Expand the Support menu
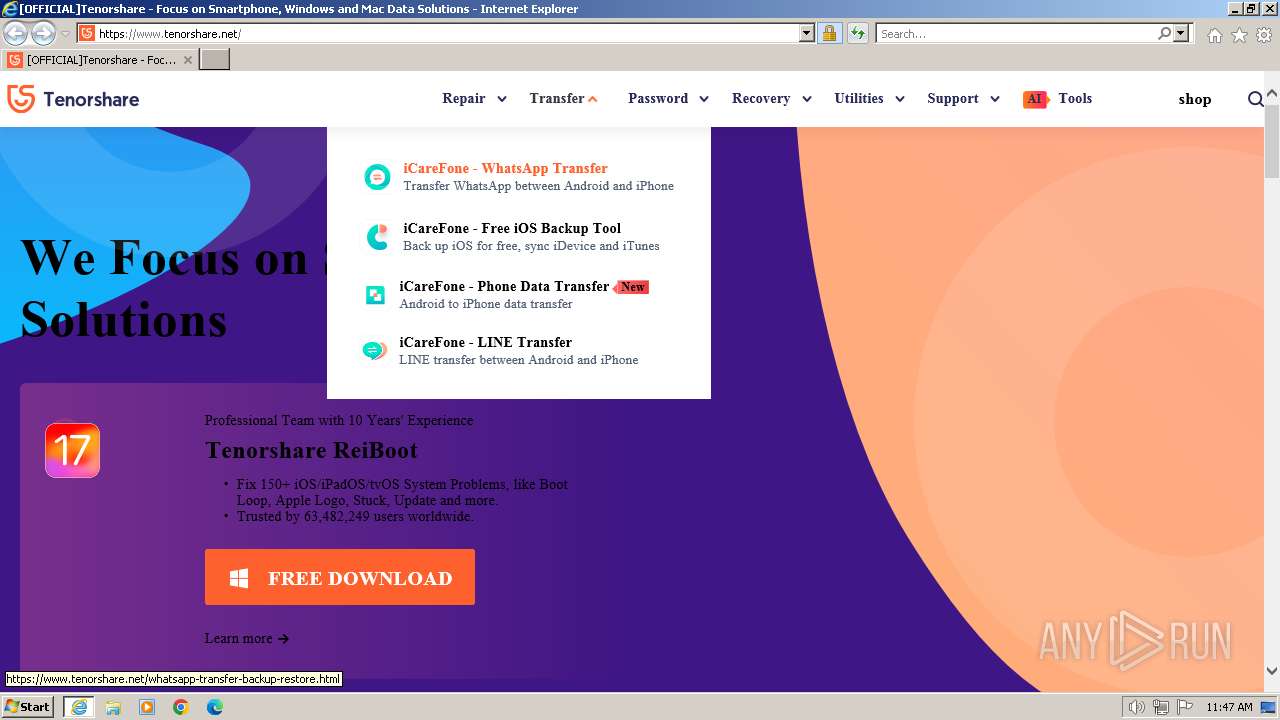 click(963, 99)
